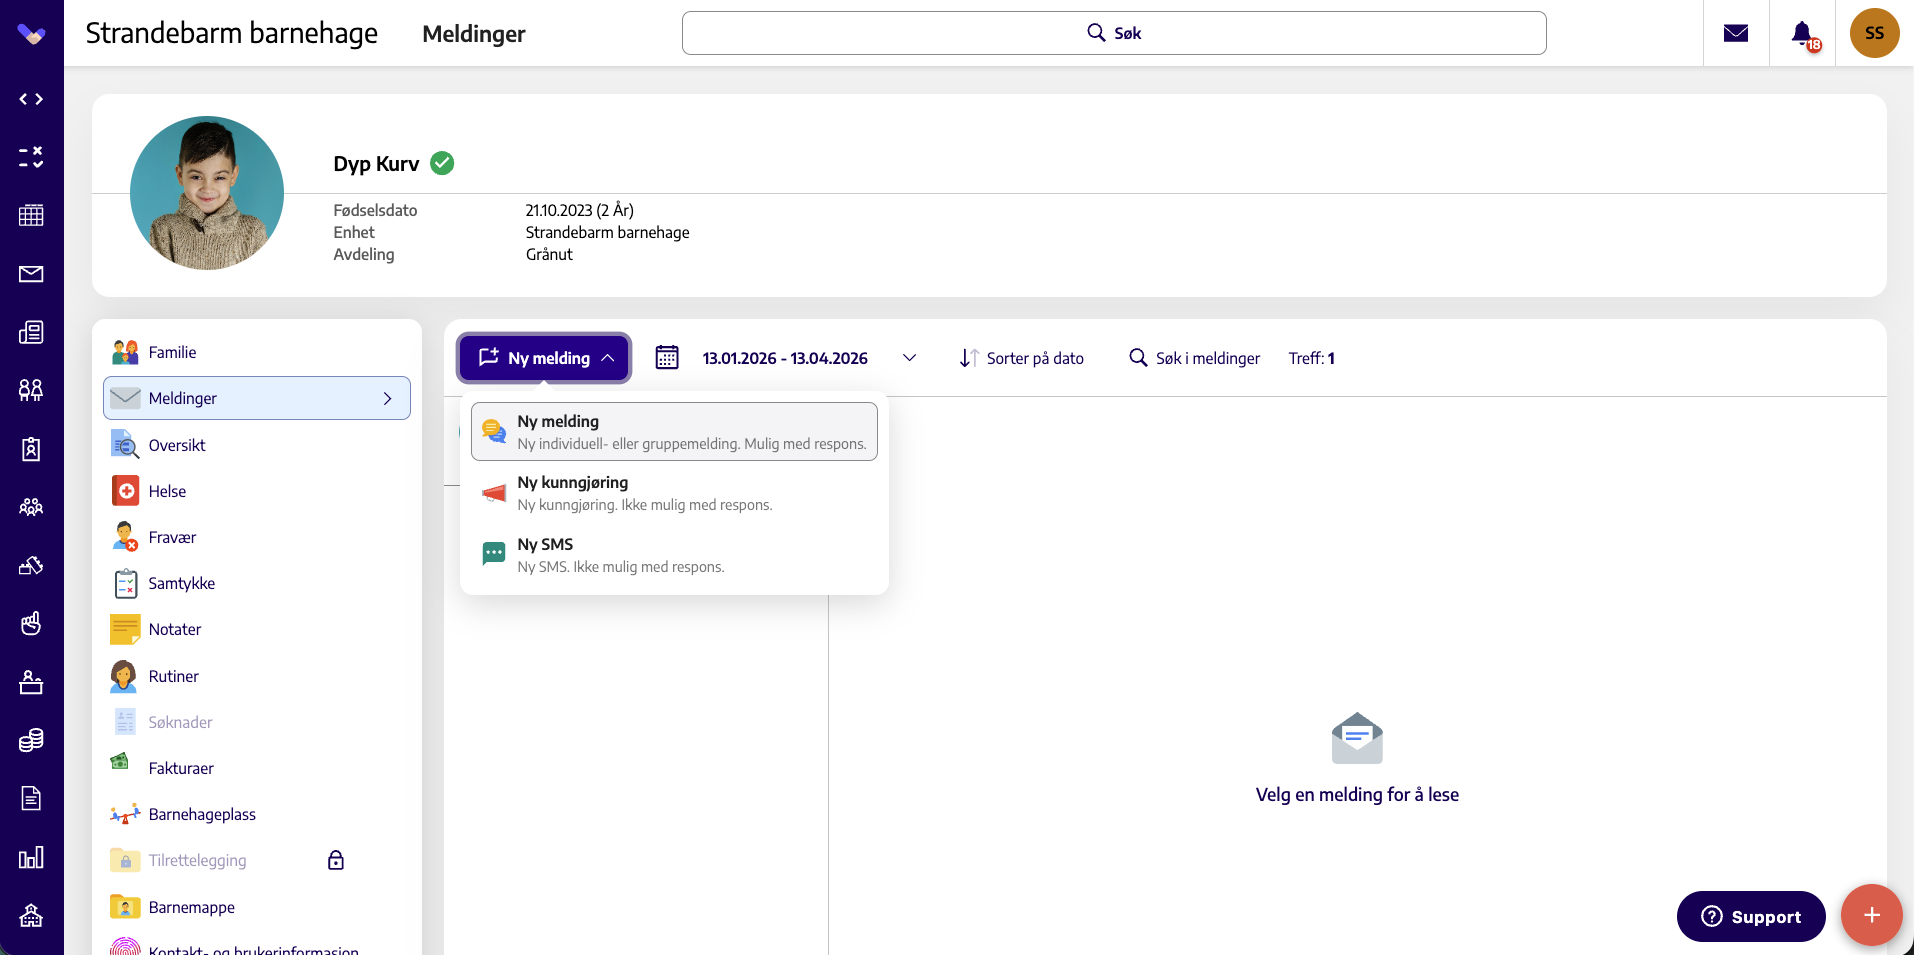
Task: Click the top Søk search field
Action: [1114, 33]
